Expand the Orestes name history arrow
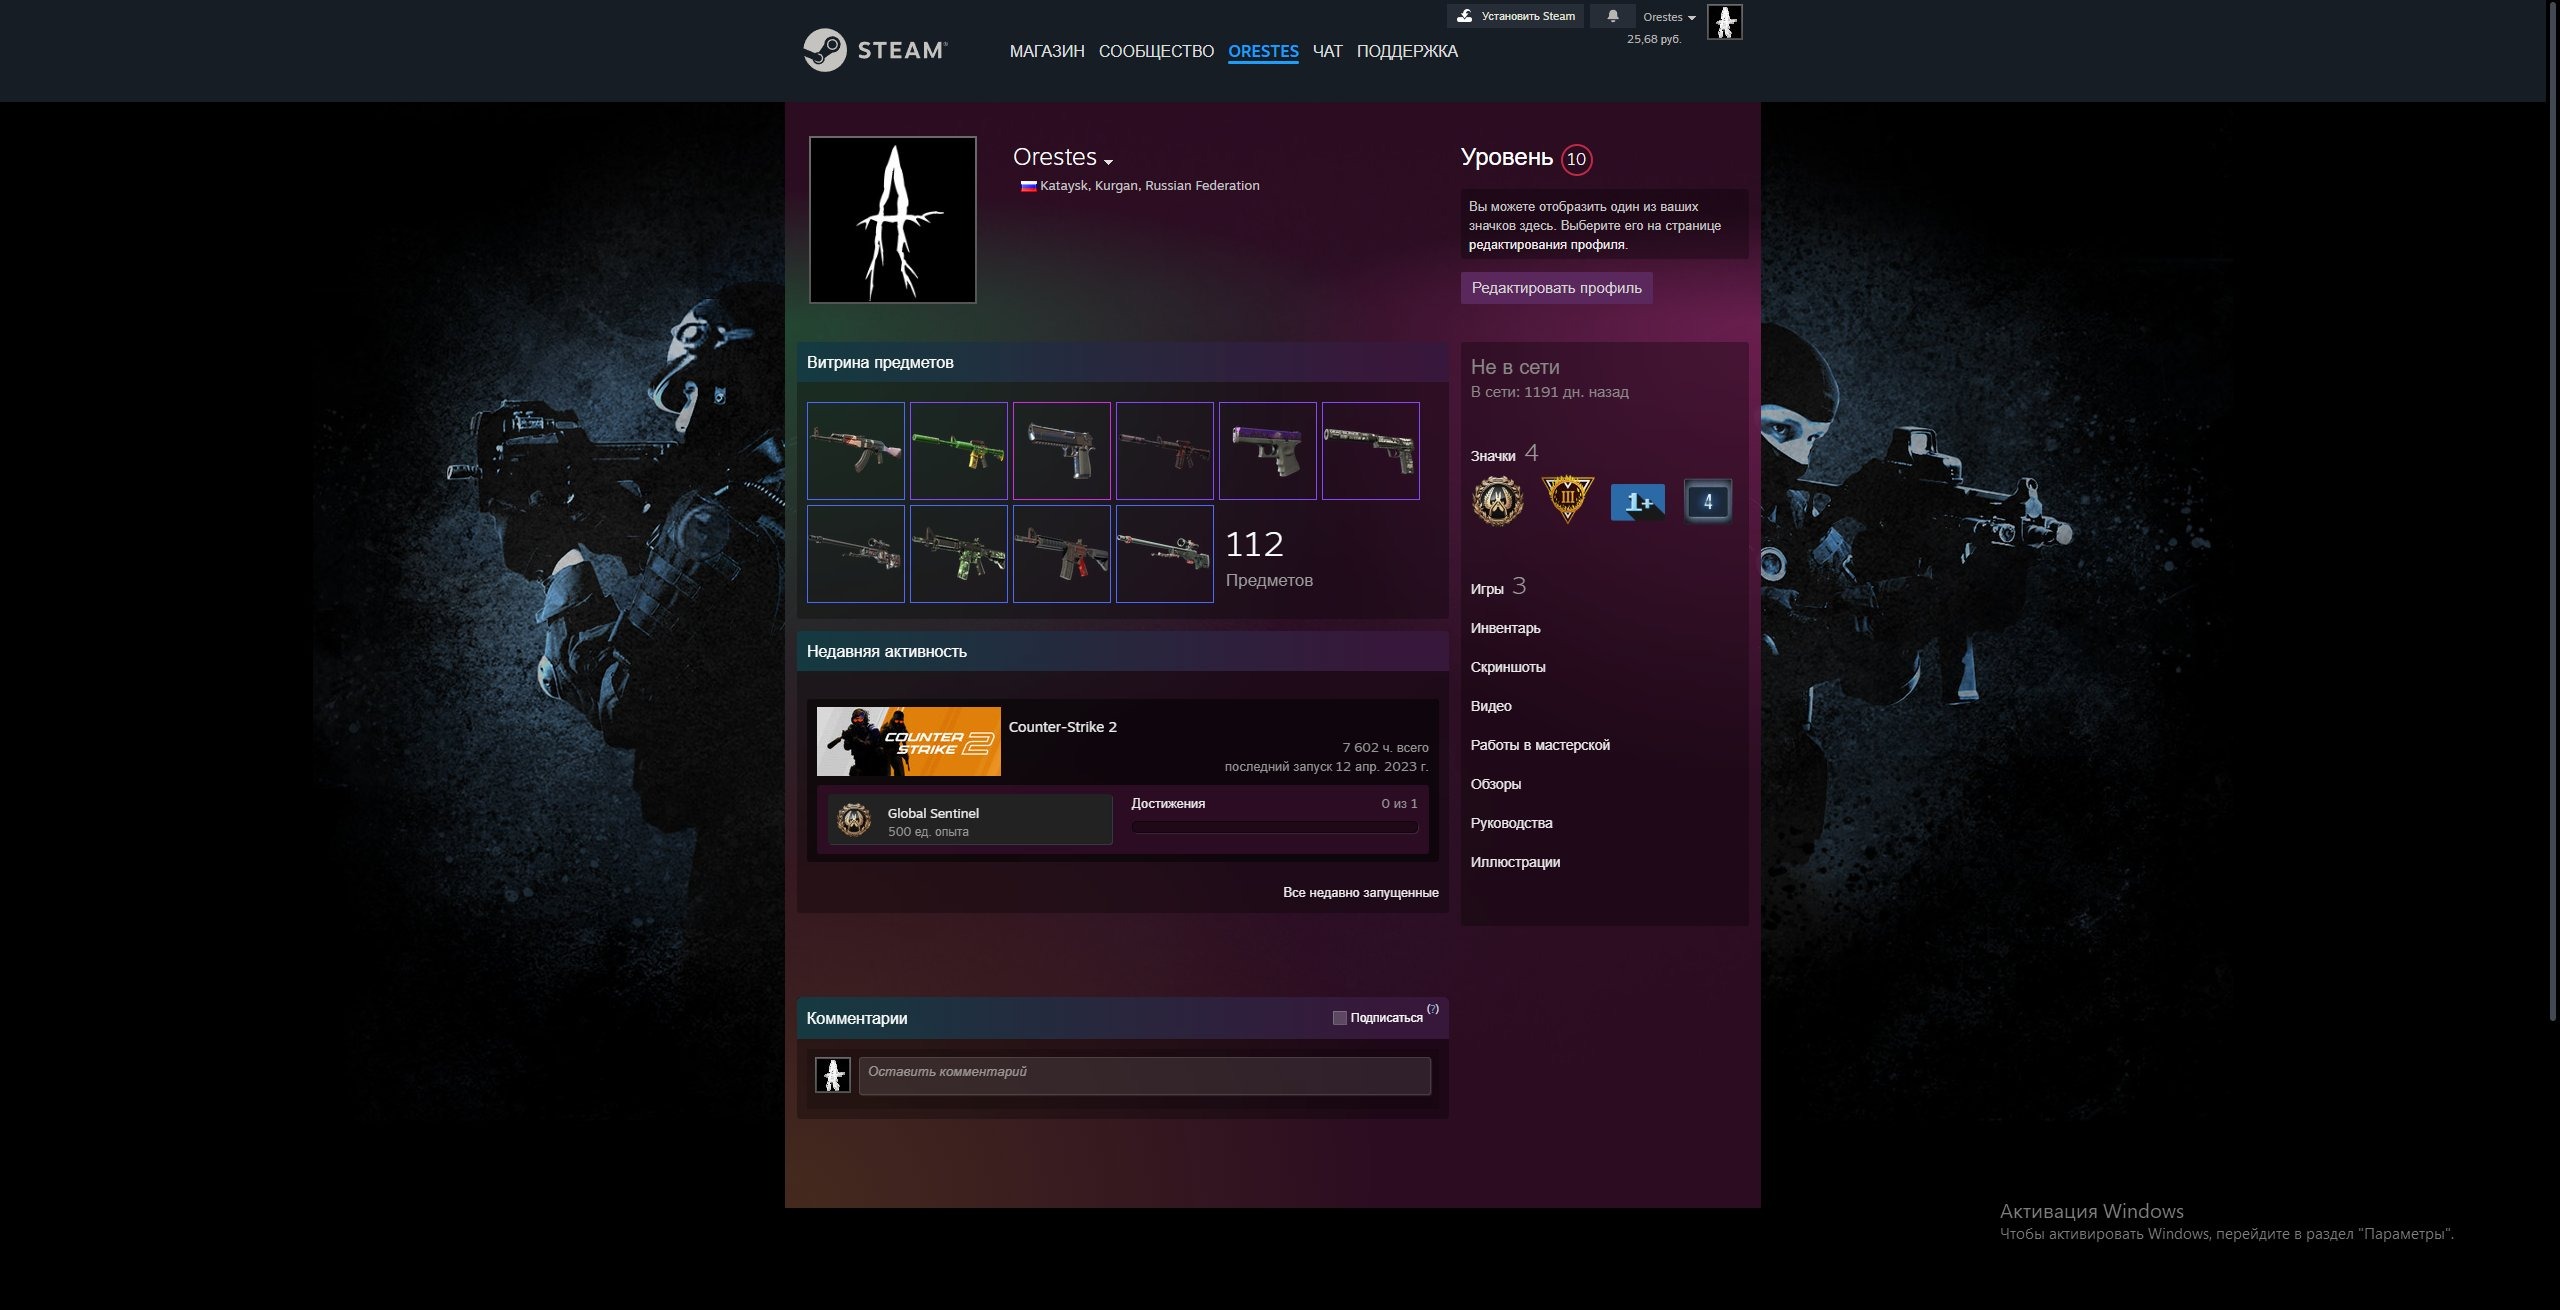 (x=1108, y=161)
